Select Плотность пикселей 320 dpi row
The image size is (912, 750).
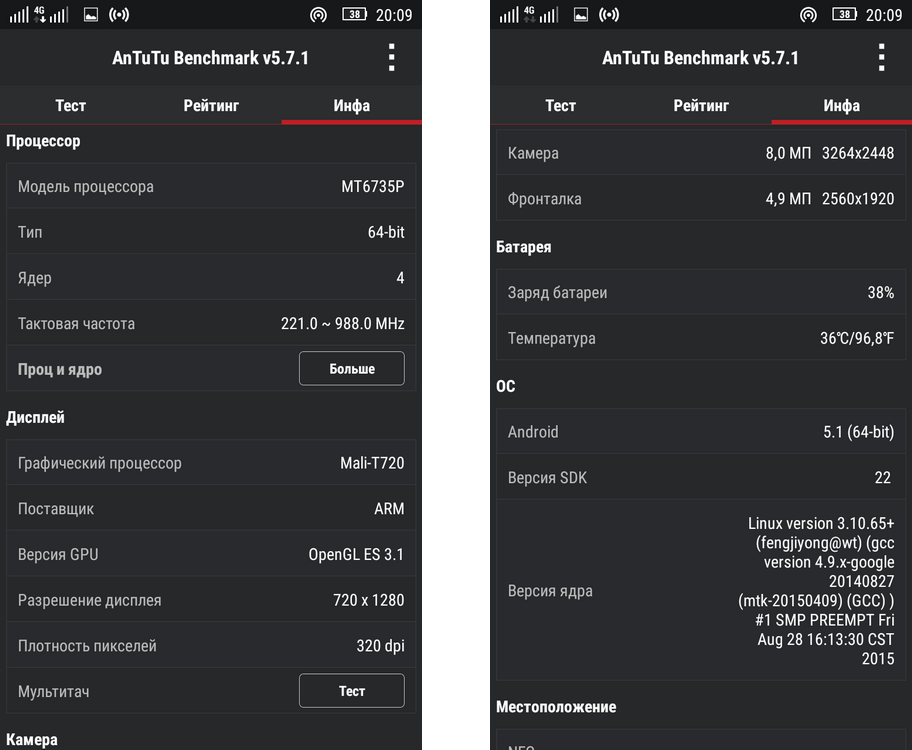coord(211,646)
